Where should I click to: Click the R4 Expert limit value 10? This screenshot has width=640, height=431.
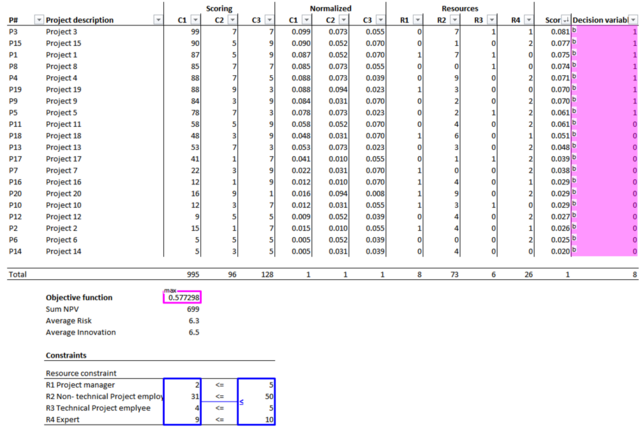pyautogui.click(x=256, y=420)
